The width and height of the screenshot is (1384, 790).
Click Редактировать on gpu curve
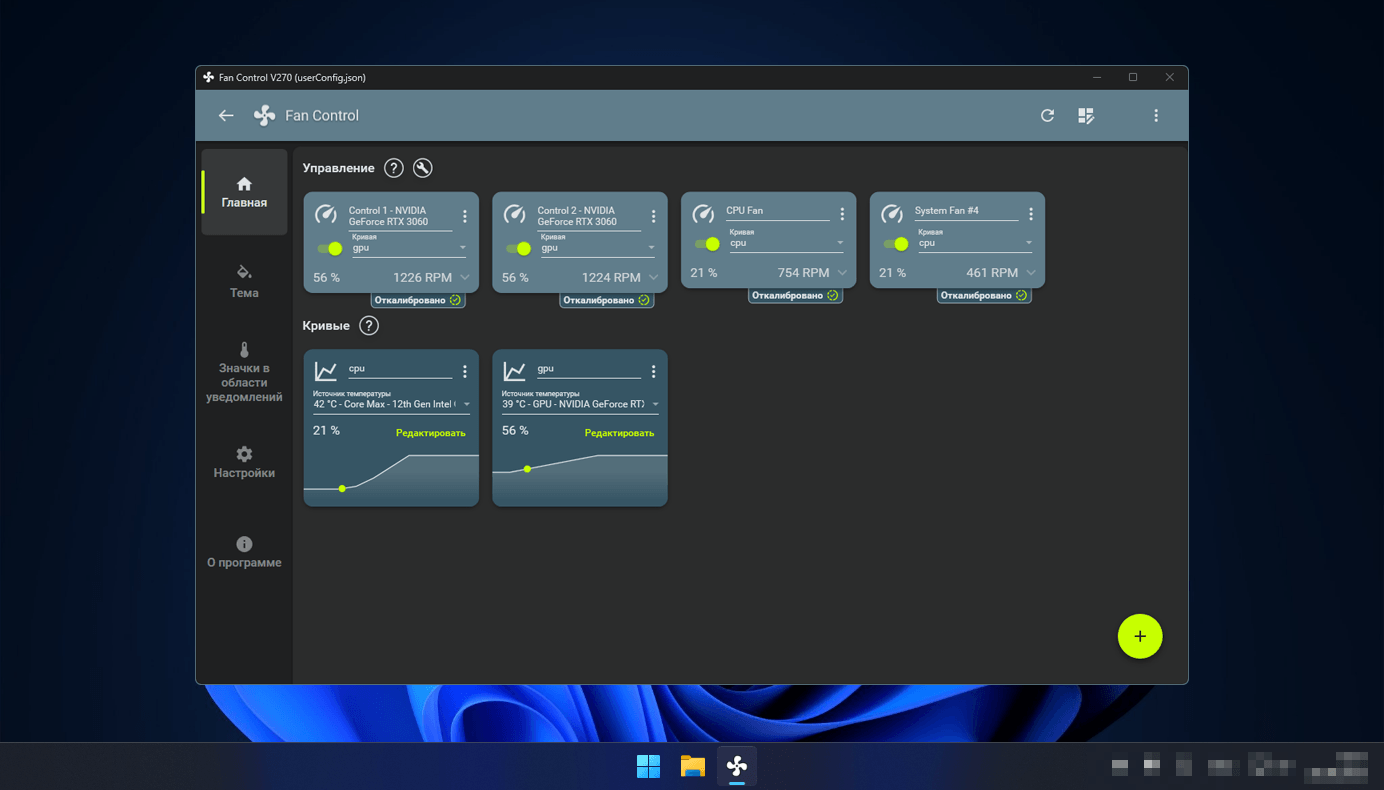pyautogui.click(x=620, y=433)
